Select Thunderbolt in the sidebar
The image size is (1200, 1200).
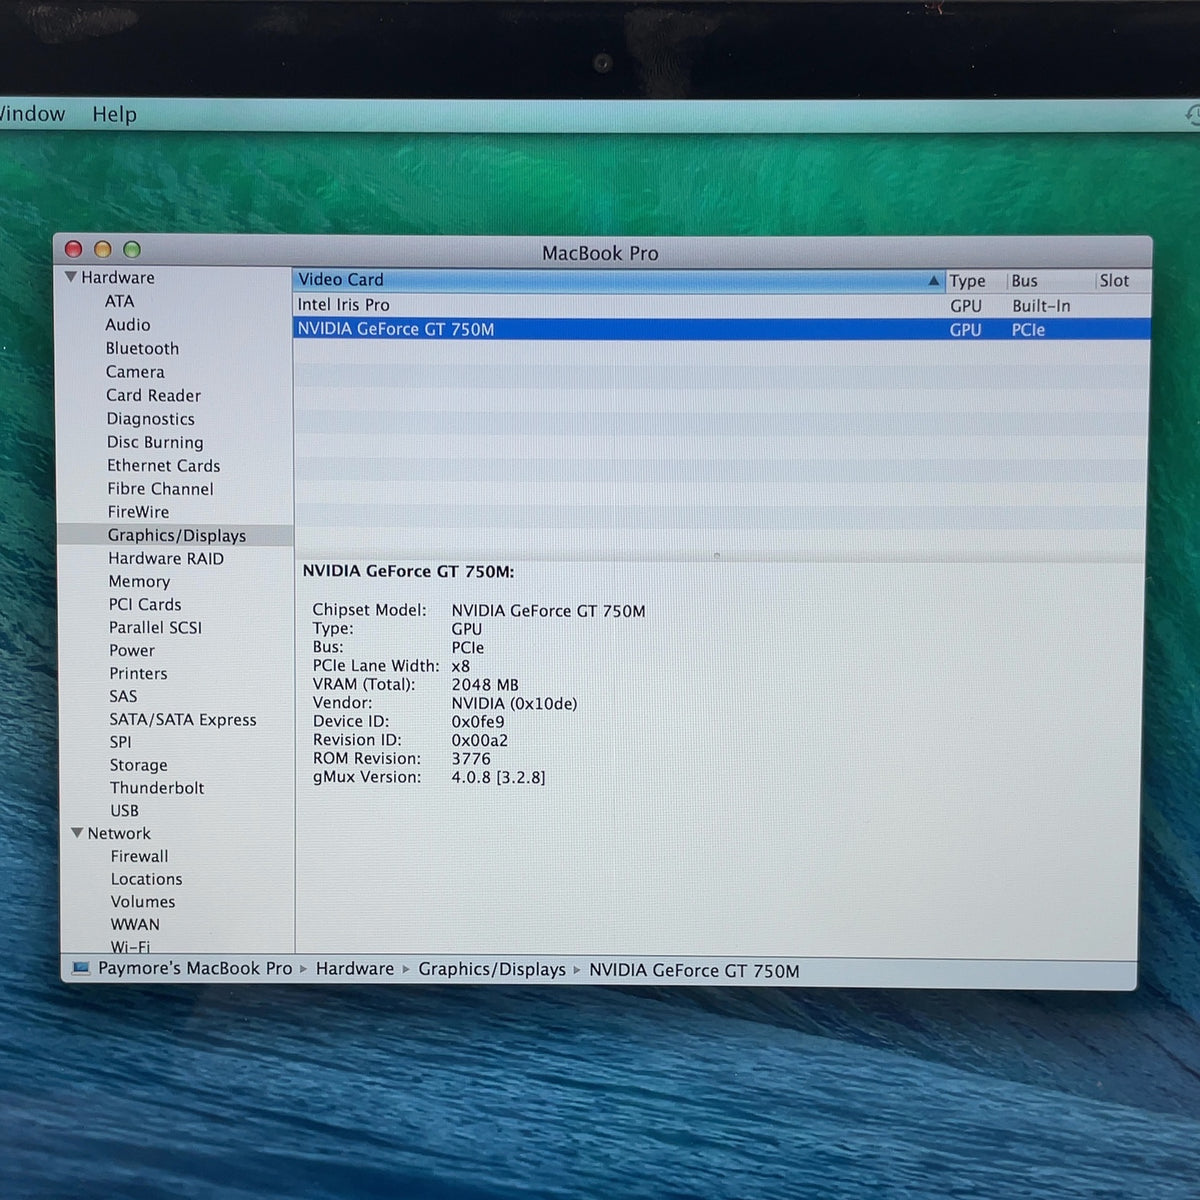point(157,788)
